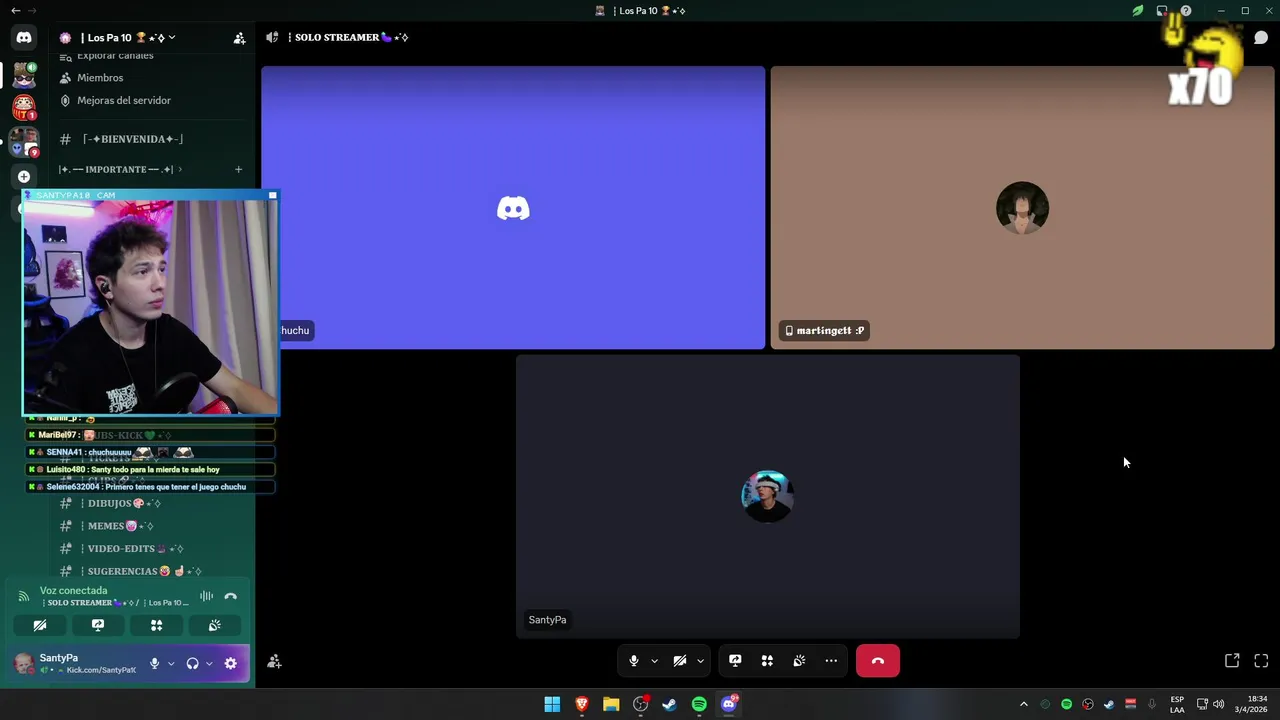
Task: Open Steam from the taskbar
Action: pyautogui.click(x=669, y=704)
